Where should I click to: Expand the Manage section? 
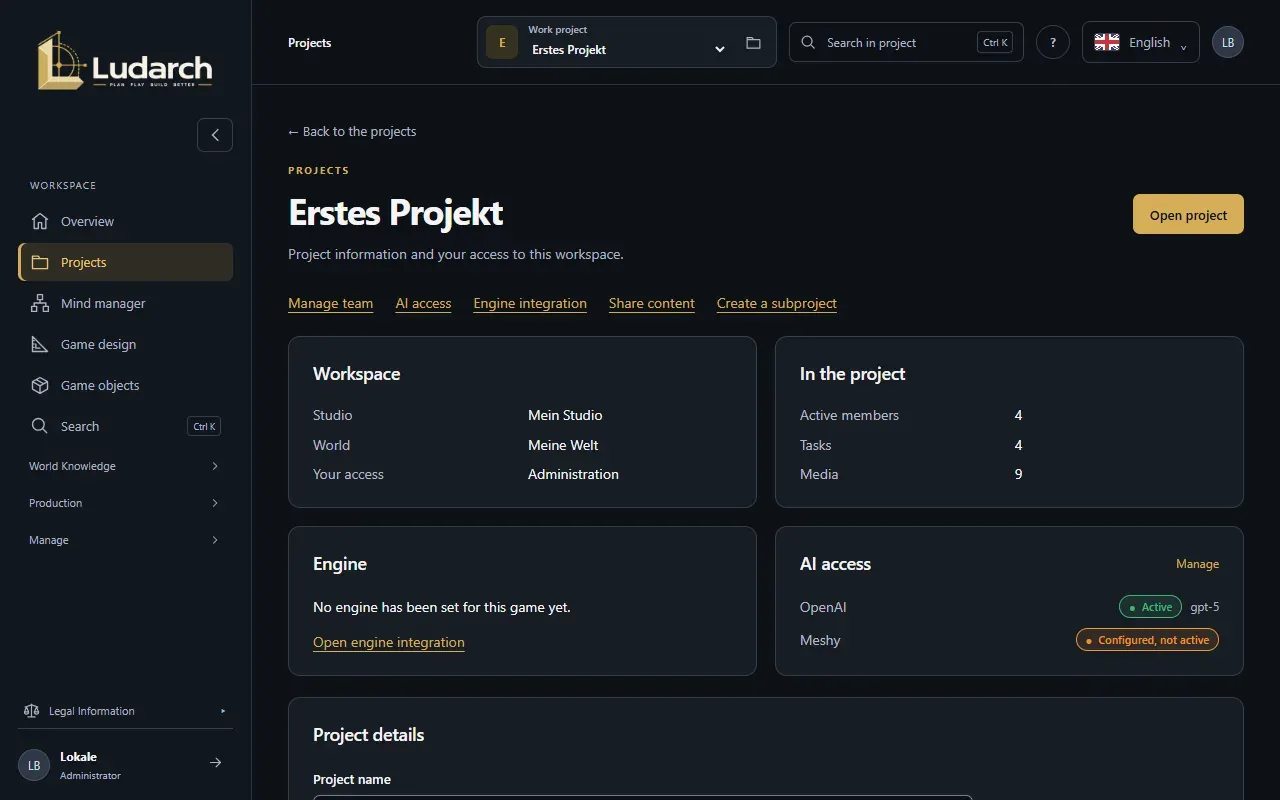126,540
